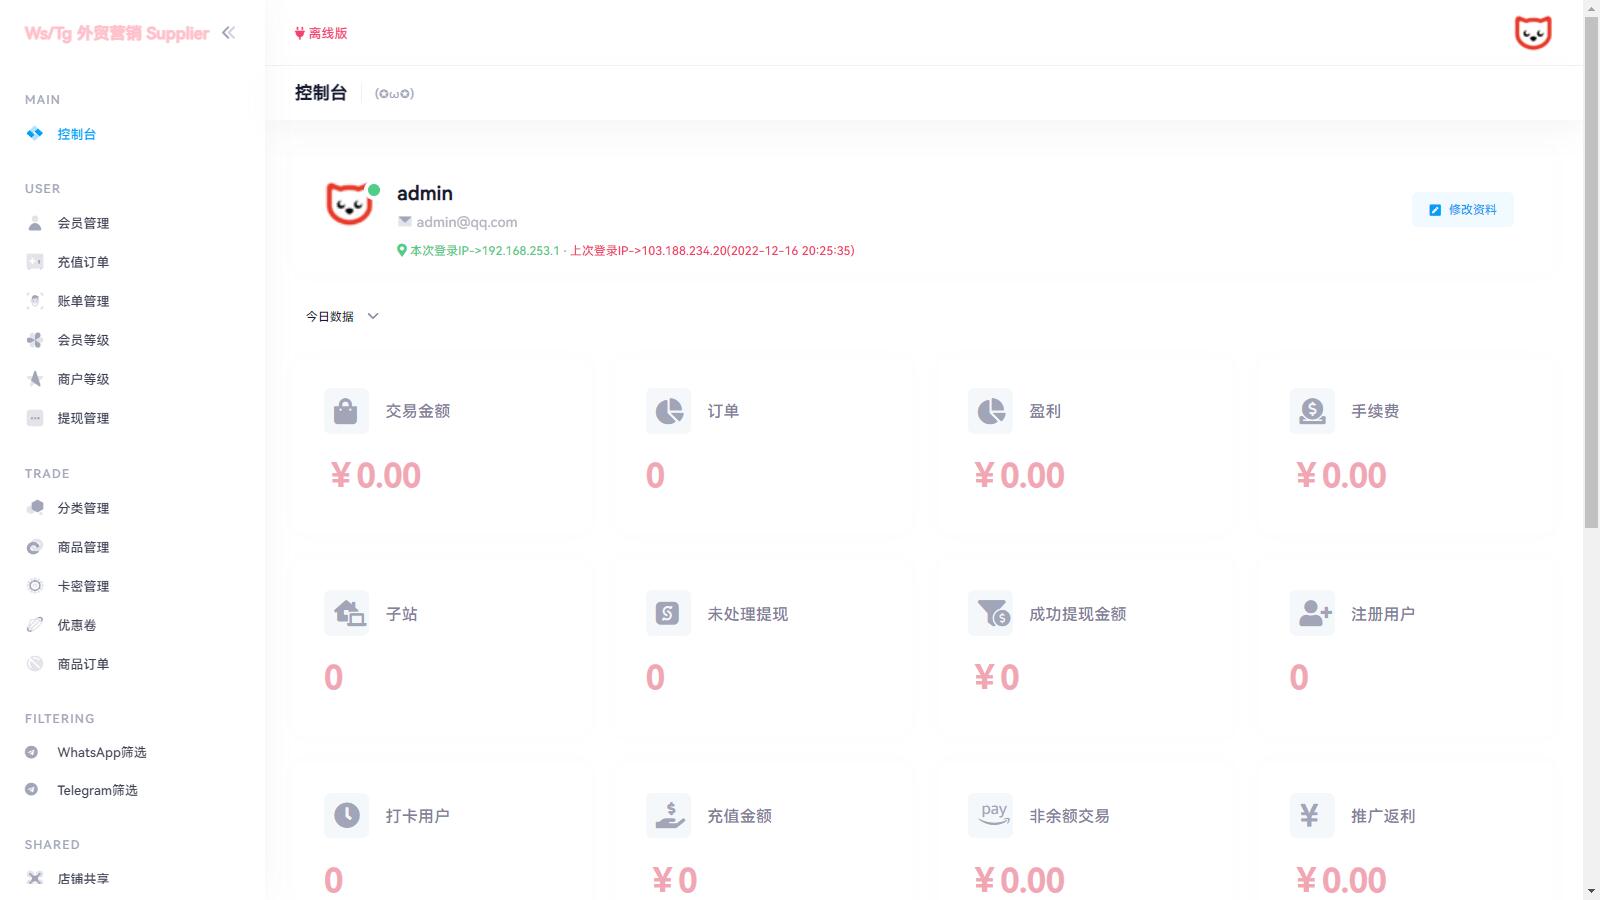Click the 注册用户 add-user icon
This screenshot has width=1600, height=900.
tap(1312, 613)
